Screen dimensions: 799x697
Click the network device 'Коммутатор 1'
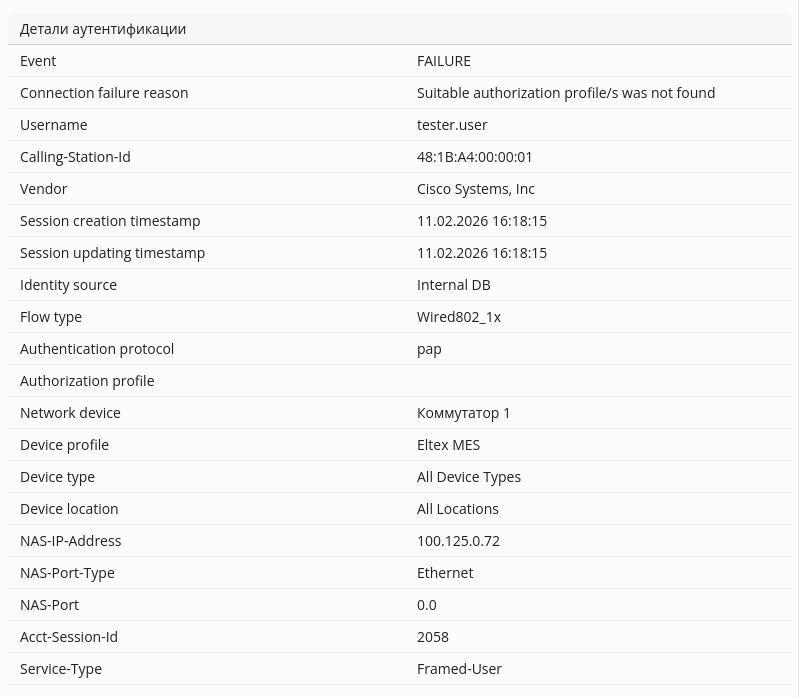[x=463, y=413]
